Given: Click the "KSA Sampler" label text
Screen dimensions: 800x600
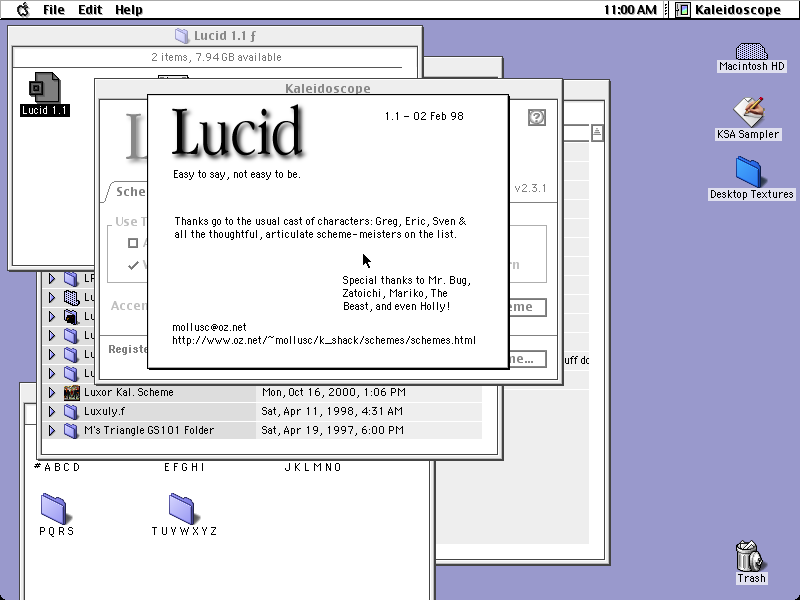Looking at the screenshot, I should coord(748,134).
